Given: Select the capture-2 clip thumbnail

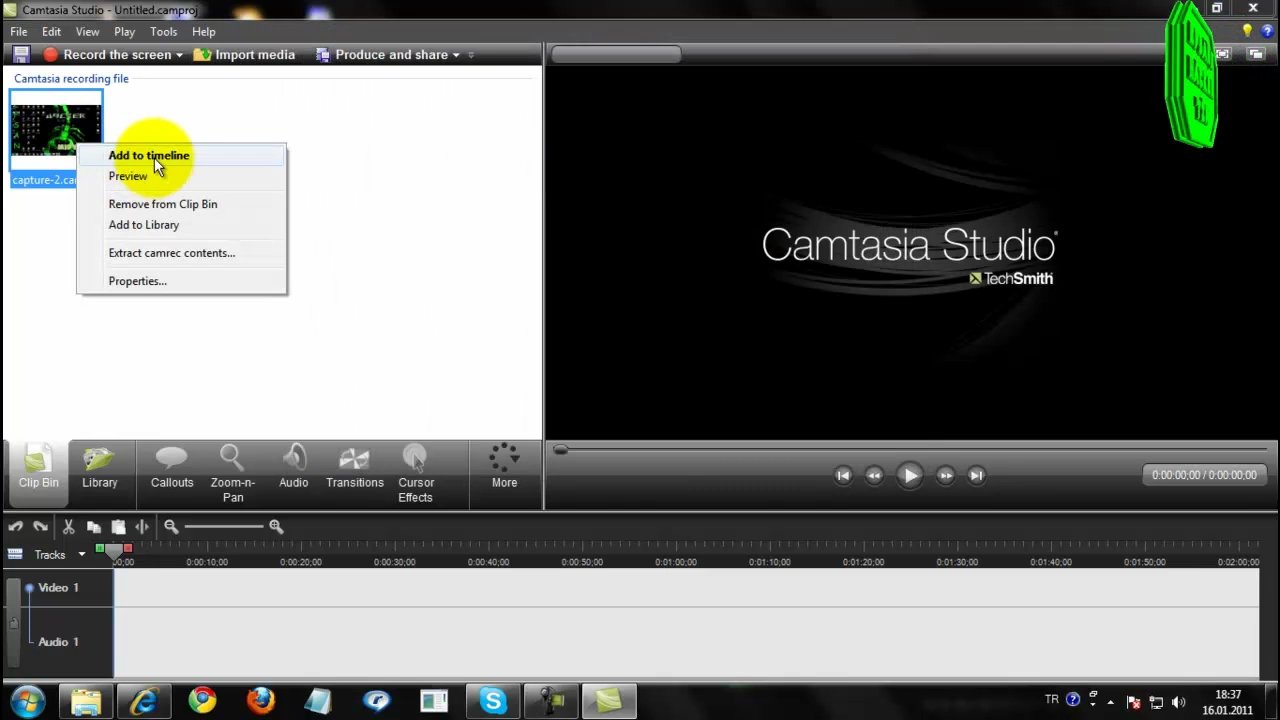Looking at the screenshot, I should (56, 130).
